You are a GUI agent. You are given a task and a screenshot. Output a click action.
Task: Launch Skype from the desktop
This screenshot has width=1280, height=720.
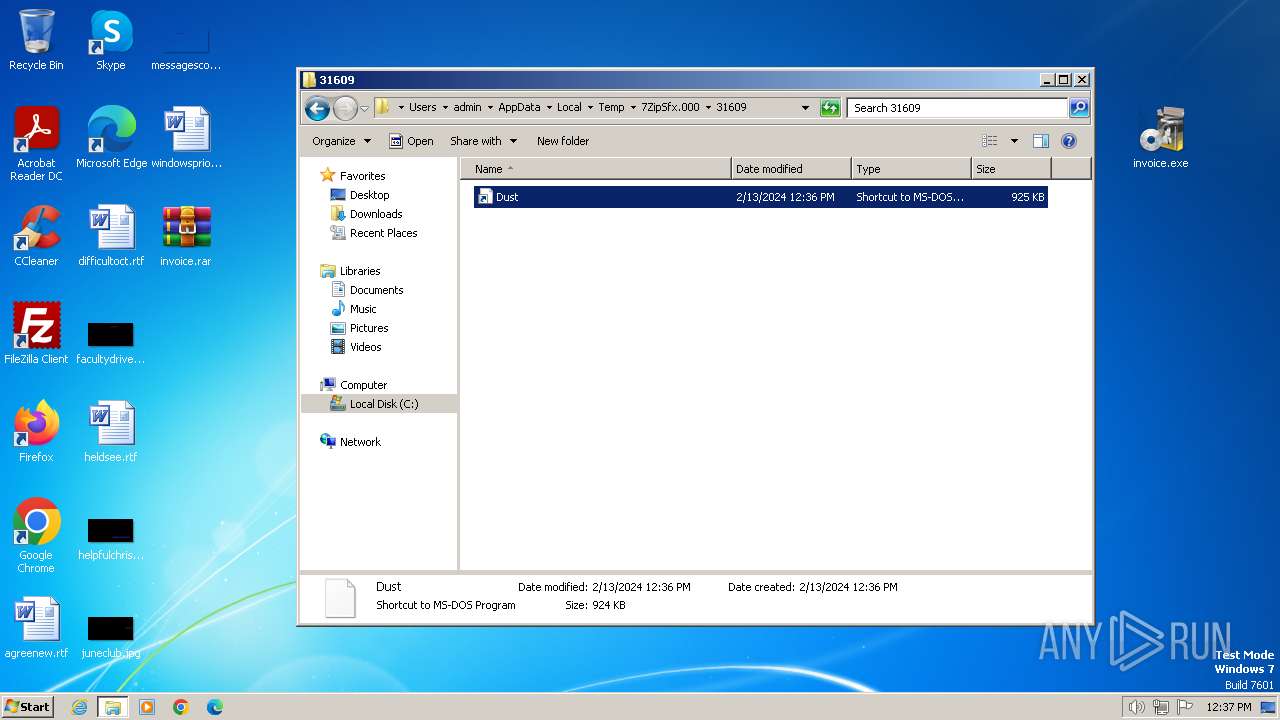coord(111,41)
